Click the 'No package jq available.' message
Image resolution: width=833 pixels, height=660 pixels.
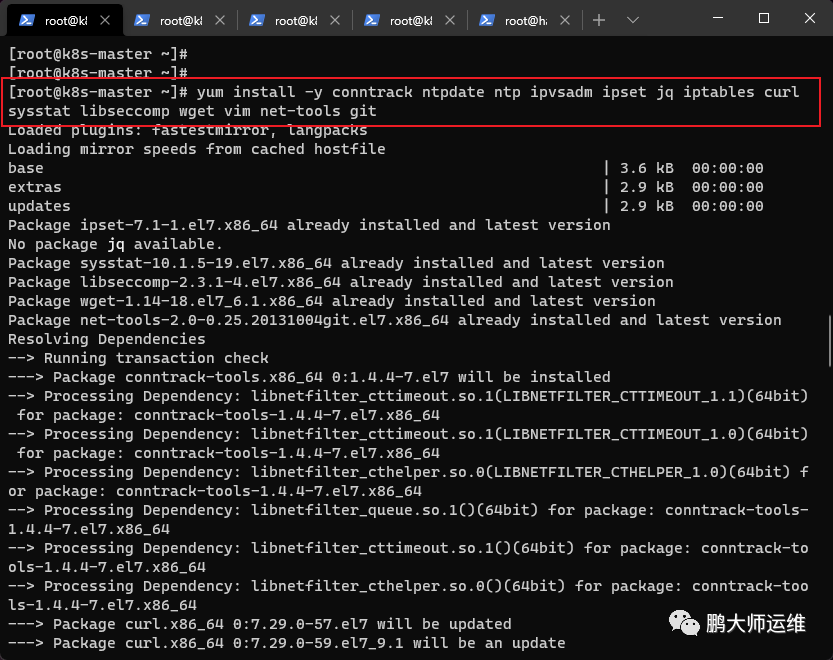point(115,244)
